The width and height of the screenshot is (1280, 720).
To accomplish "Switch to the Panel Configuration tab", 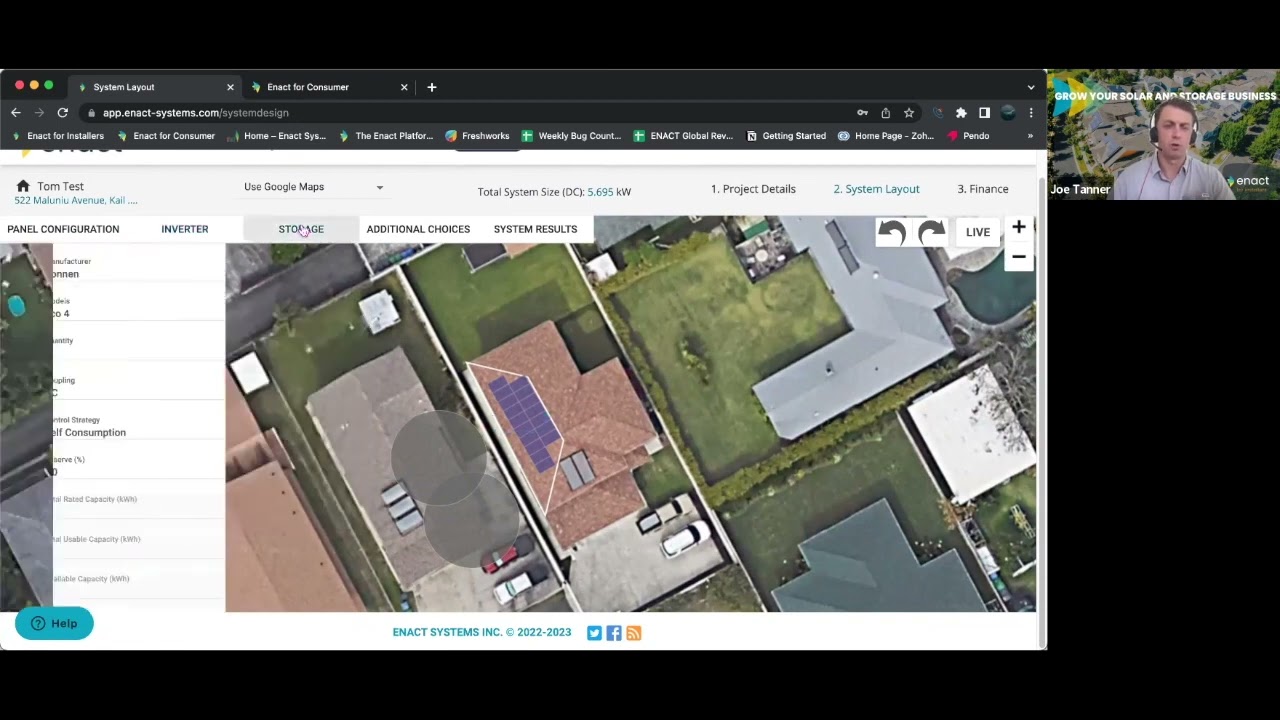I will point(63,229).
